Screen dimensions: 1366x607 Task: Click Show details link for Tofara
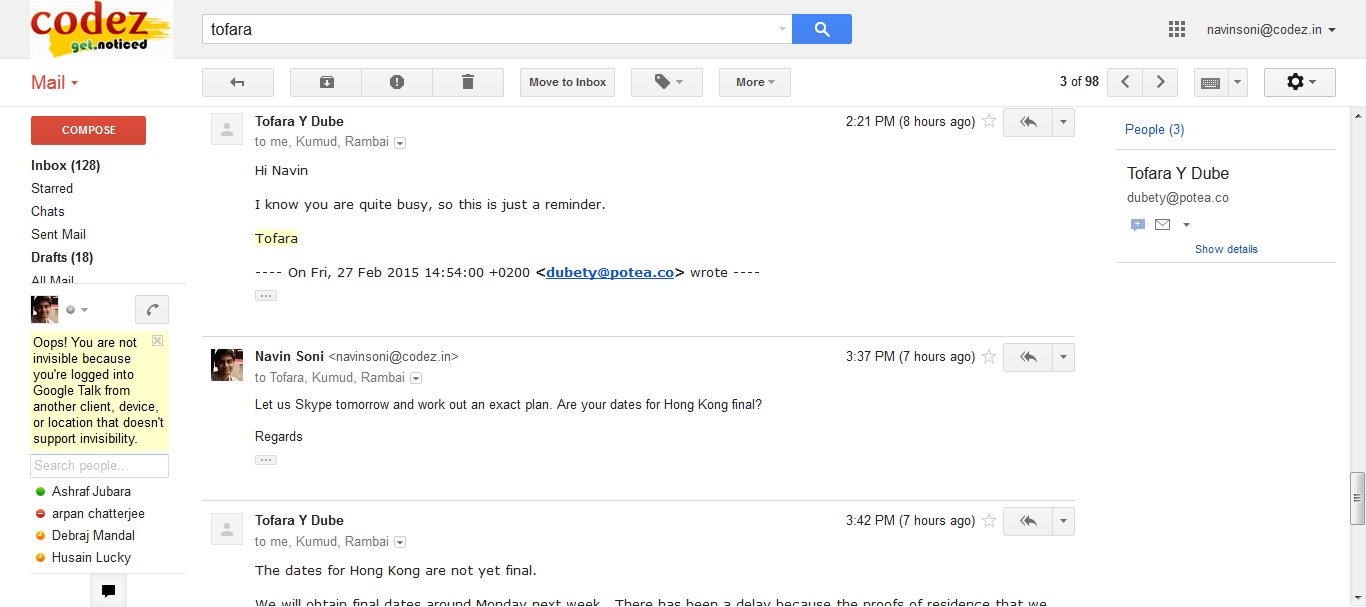click(x=1226, y=249)
